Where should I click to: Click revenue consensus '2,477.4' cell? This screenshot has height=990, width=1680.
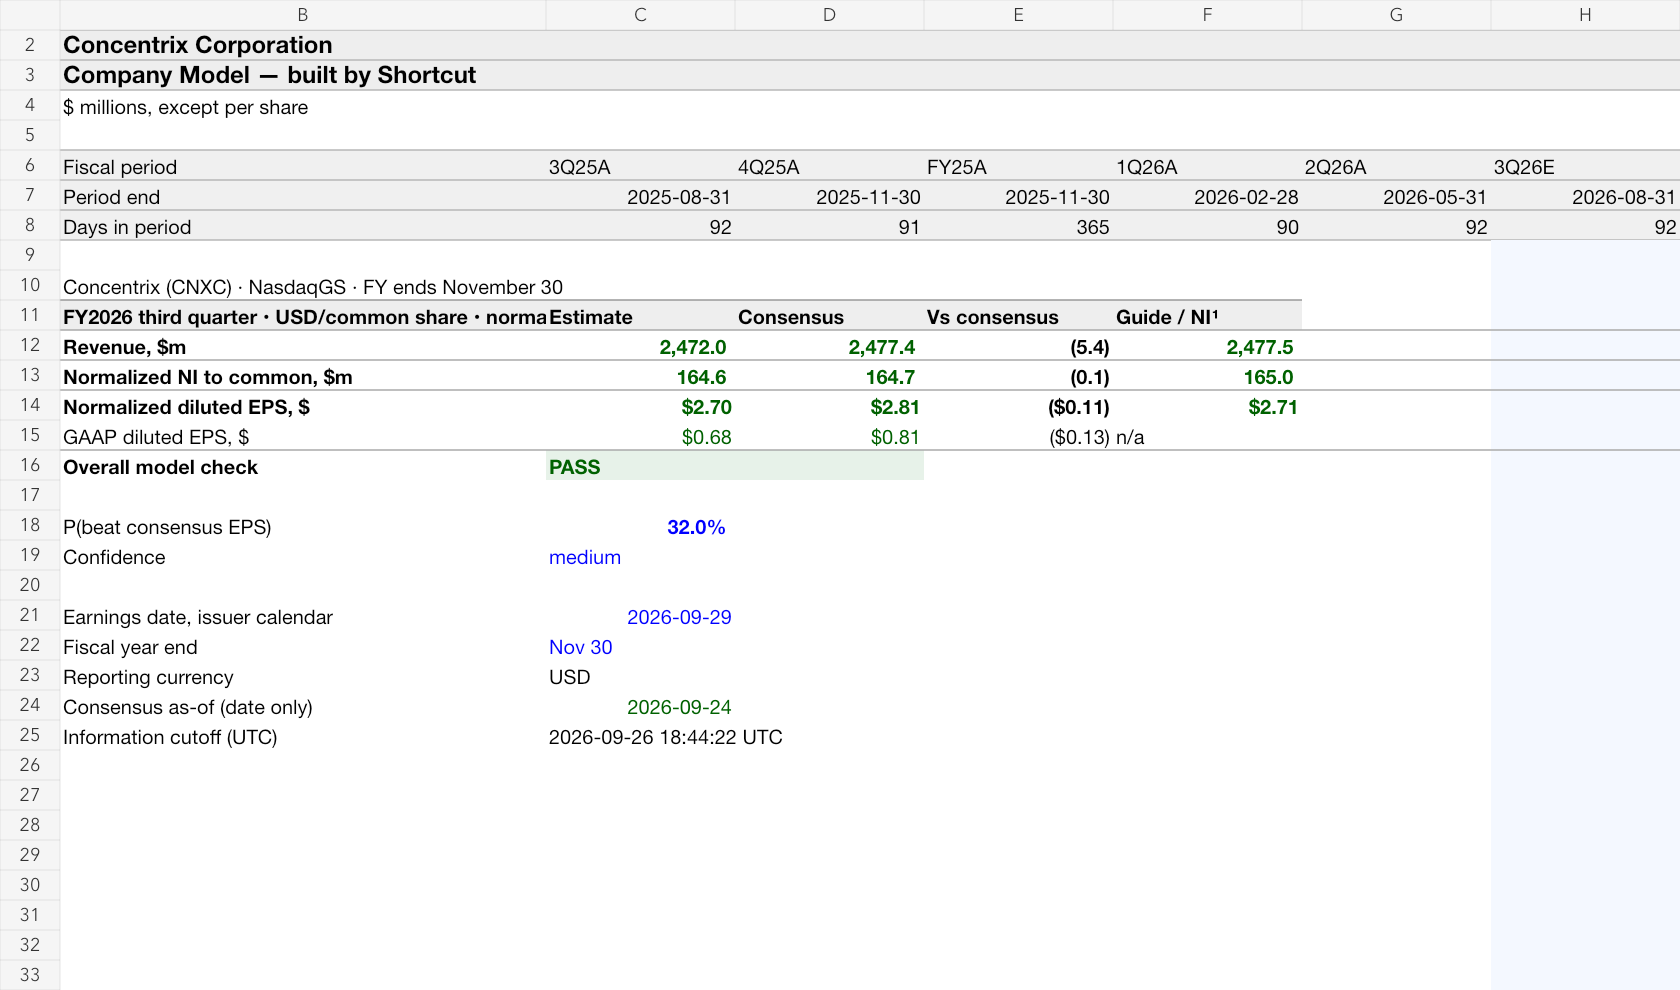(829, 346)
